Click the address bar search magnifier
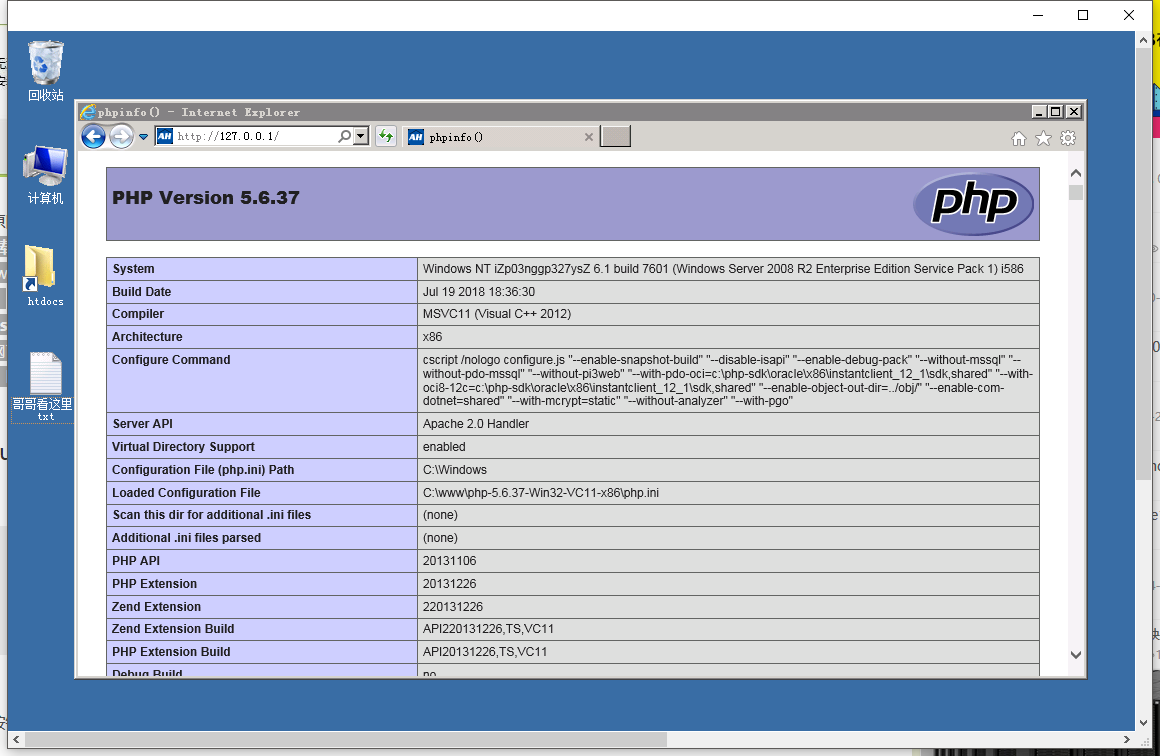This screenshot has height=756, width=1160. [345, 136]
